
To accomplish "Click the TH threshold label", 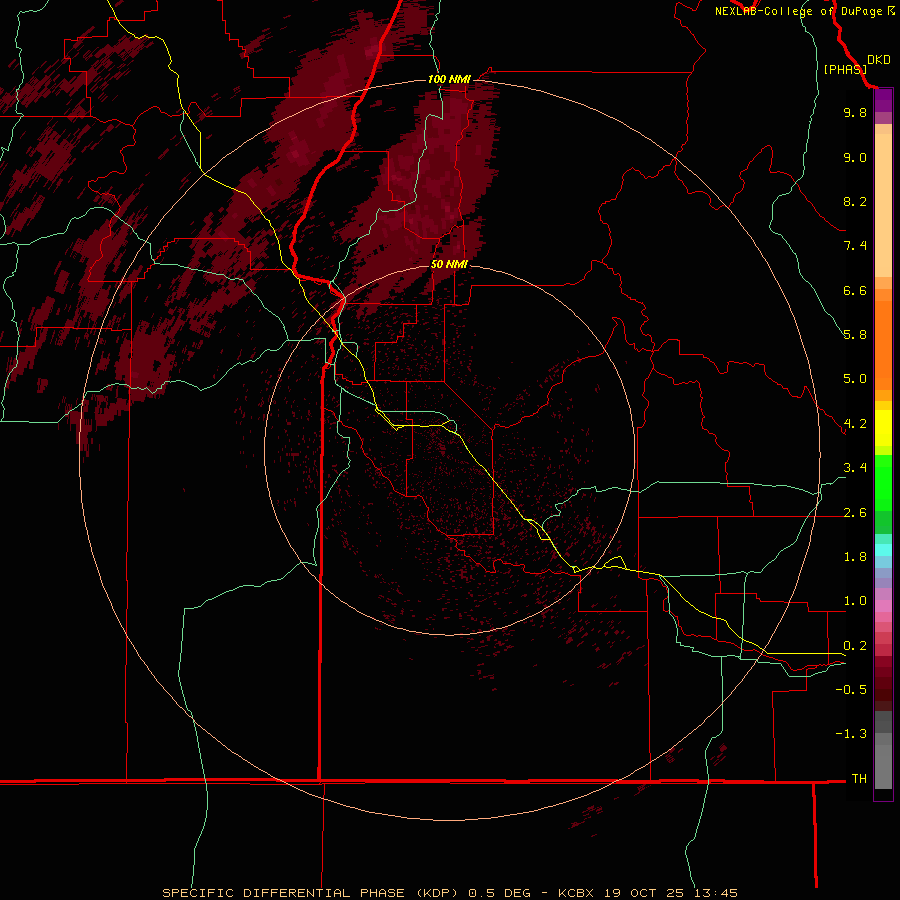I will tap(859, 779).
